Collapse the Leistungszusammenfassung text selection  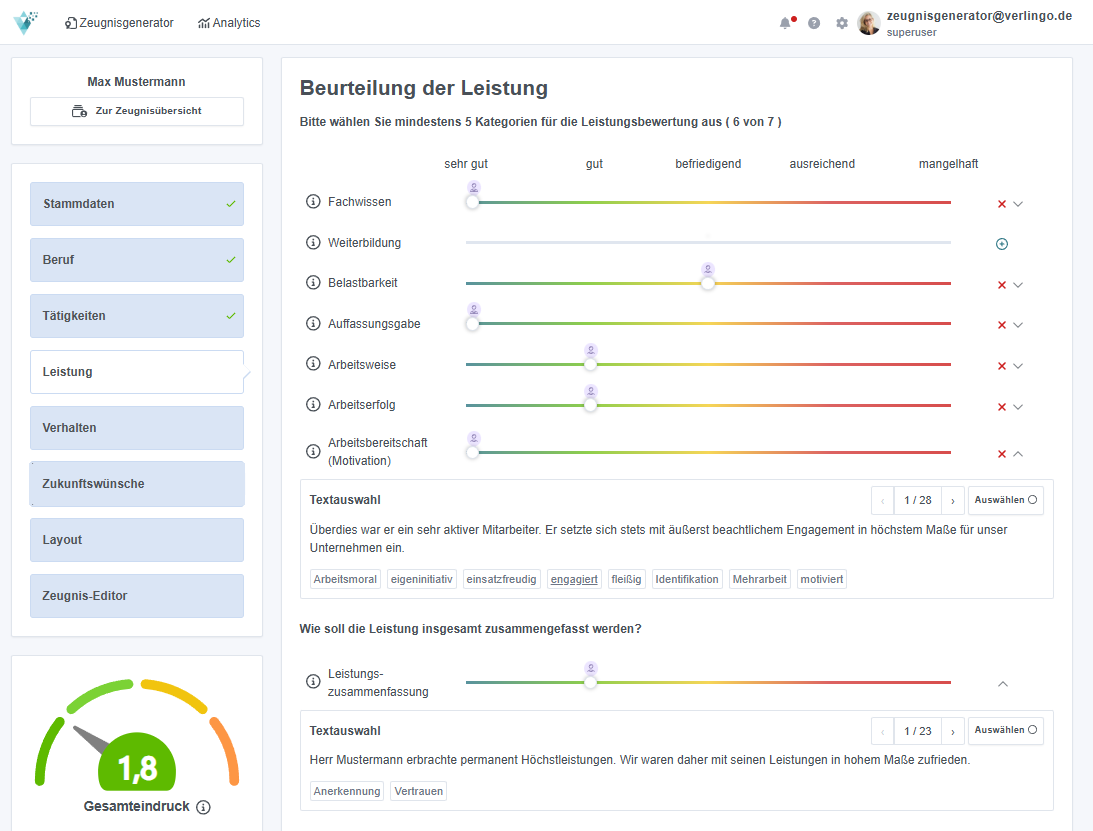(1003, 684)
